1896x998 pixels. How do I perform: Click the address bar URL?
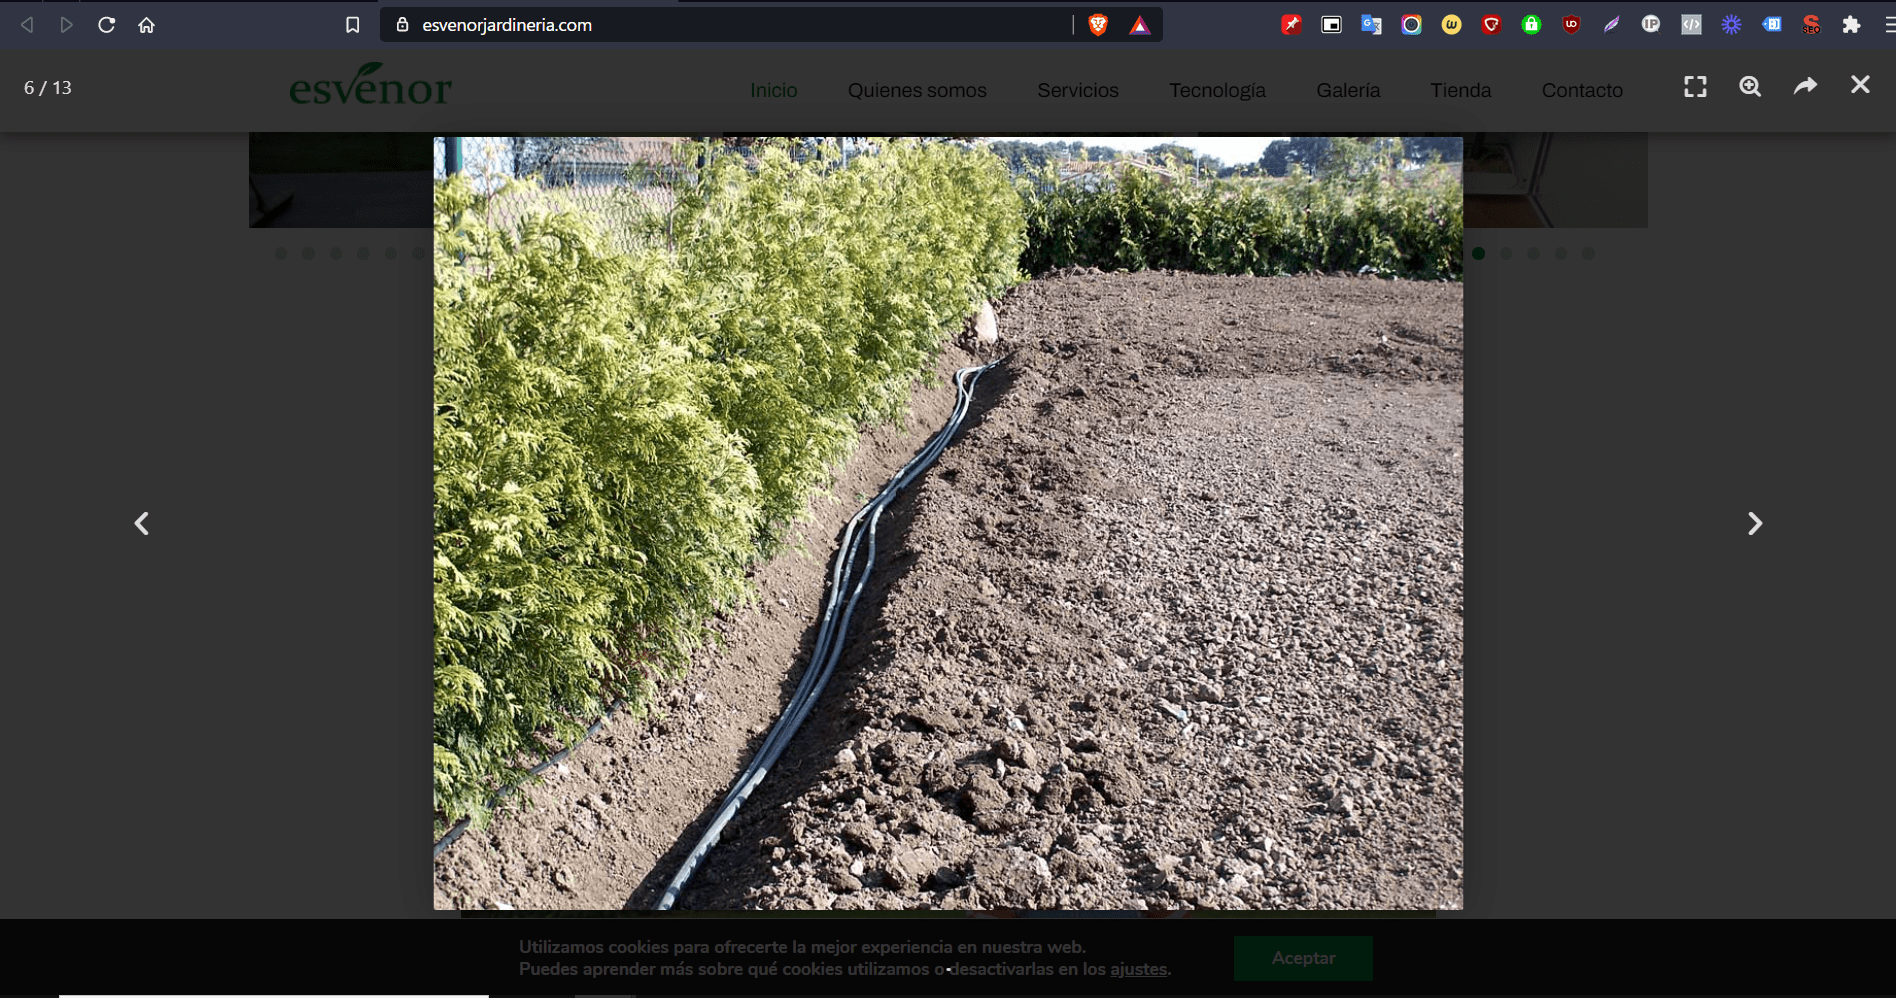point(507,25)
